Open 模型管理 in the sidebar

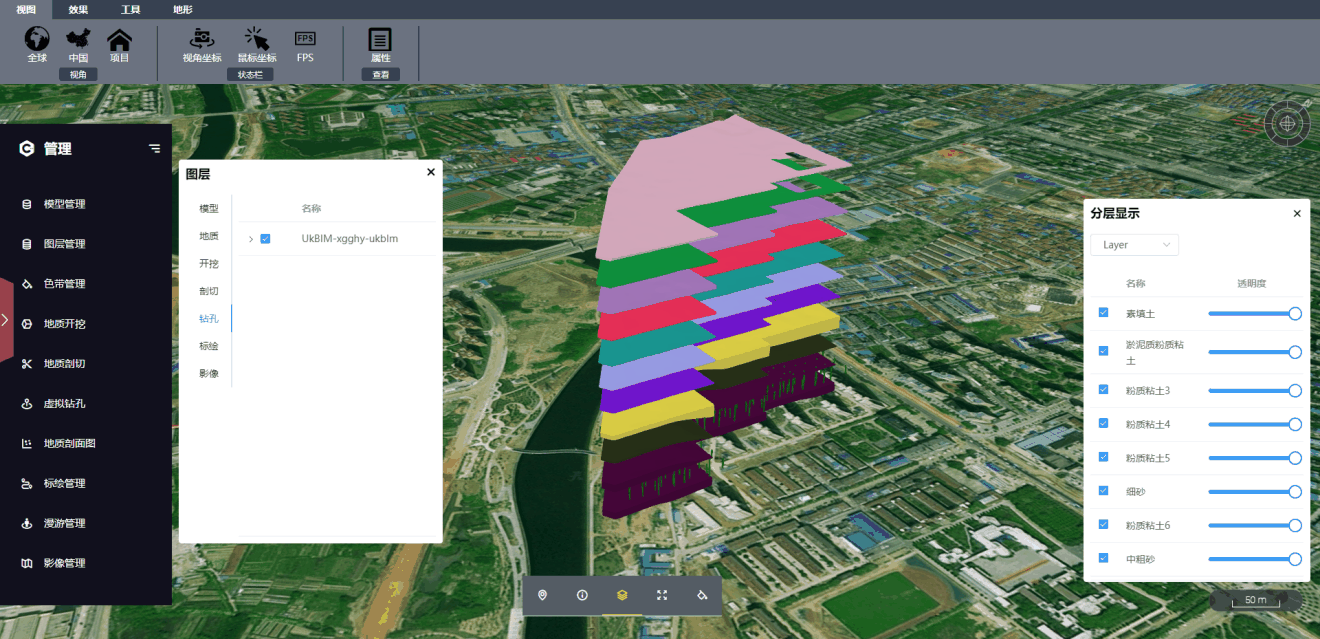point(65,204)
